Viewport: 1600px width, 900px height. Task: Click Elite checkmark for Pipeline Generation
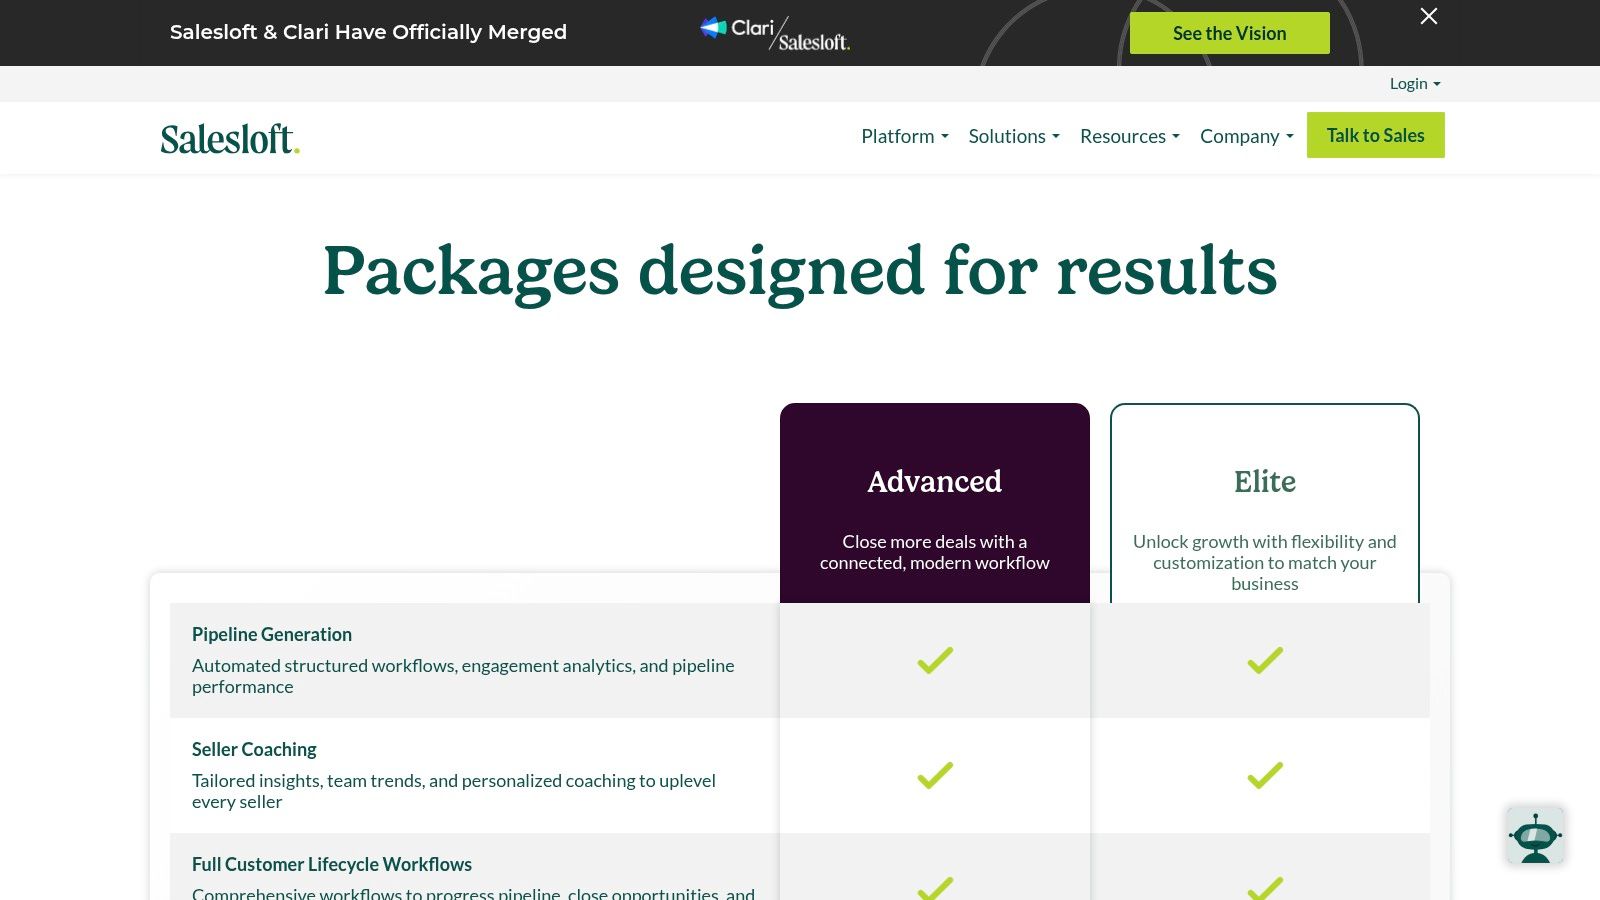(1264, 660)
